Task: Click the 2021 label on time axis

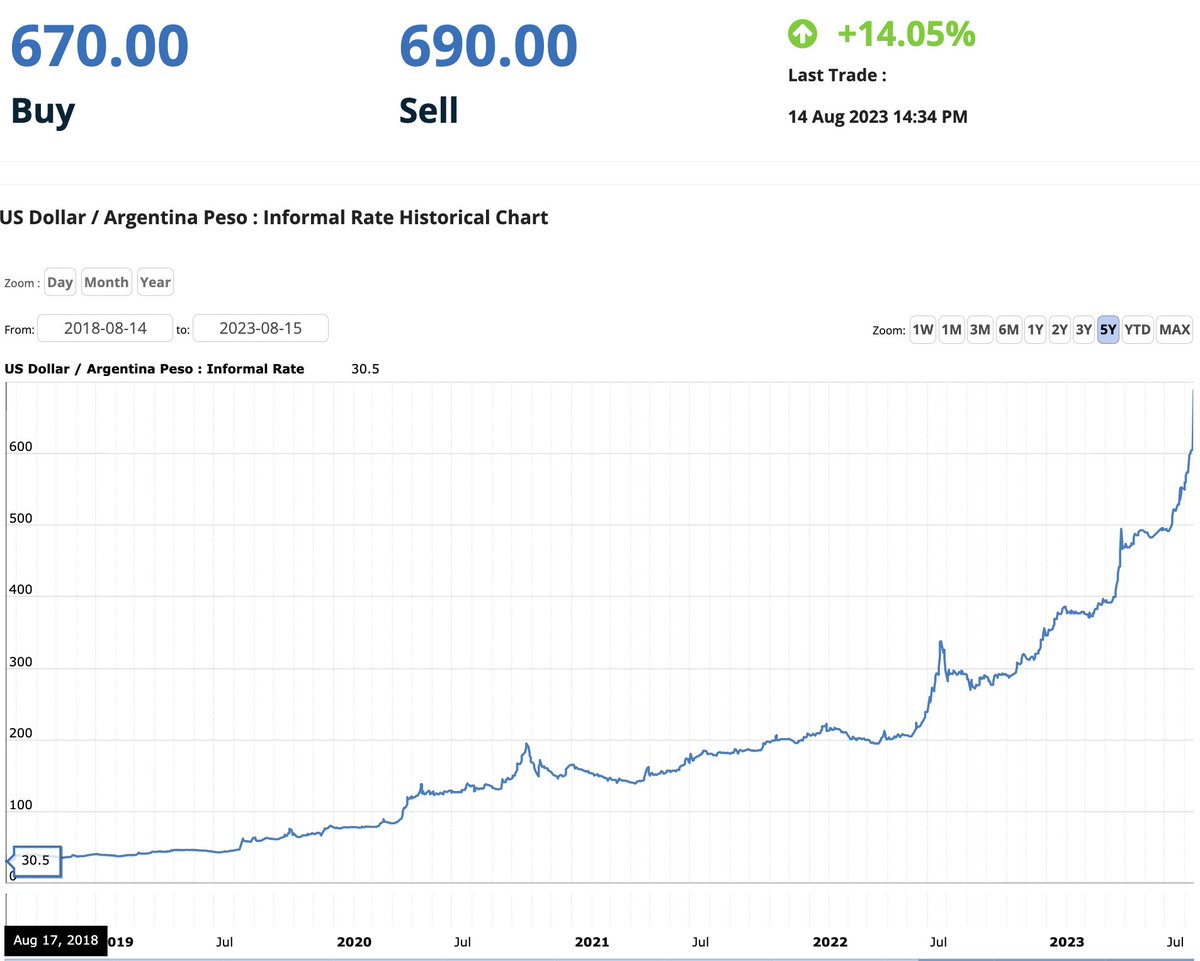Action: pyautogui.click(x=592, y=942)
